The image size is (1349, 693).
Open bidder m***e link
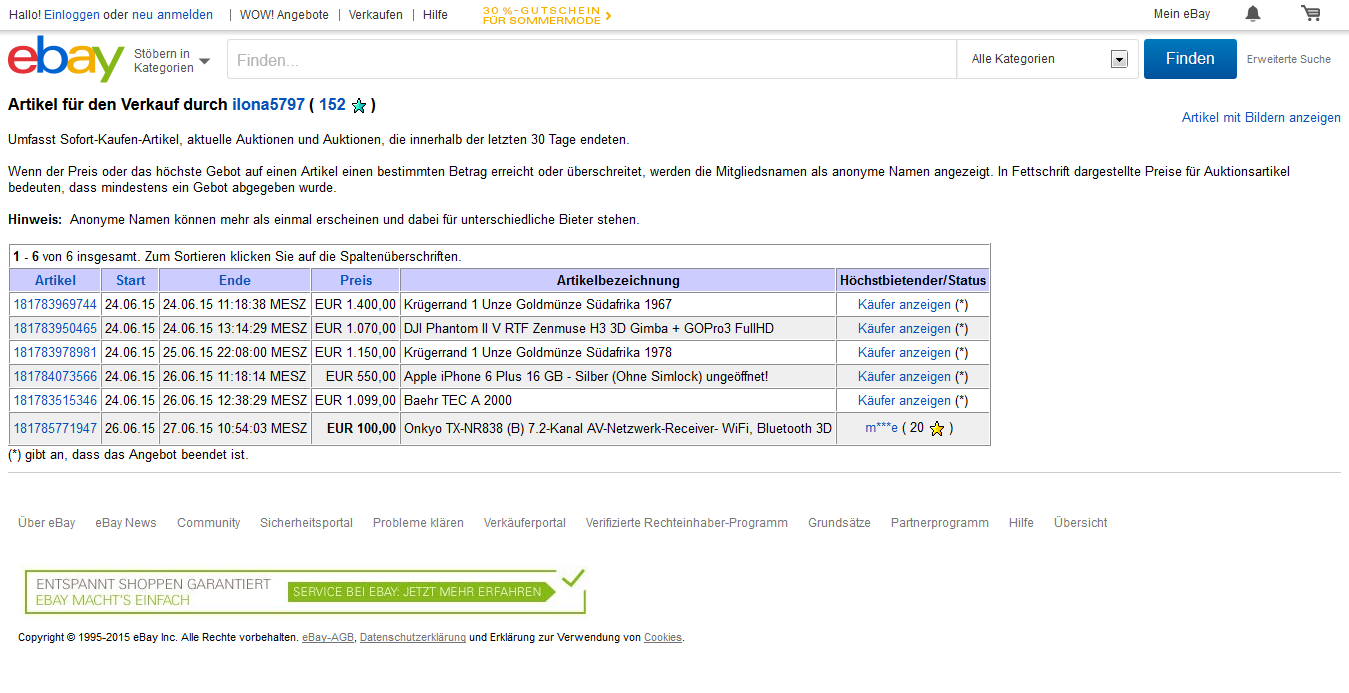882,429
